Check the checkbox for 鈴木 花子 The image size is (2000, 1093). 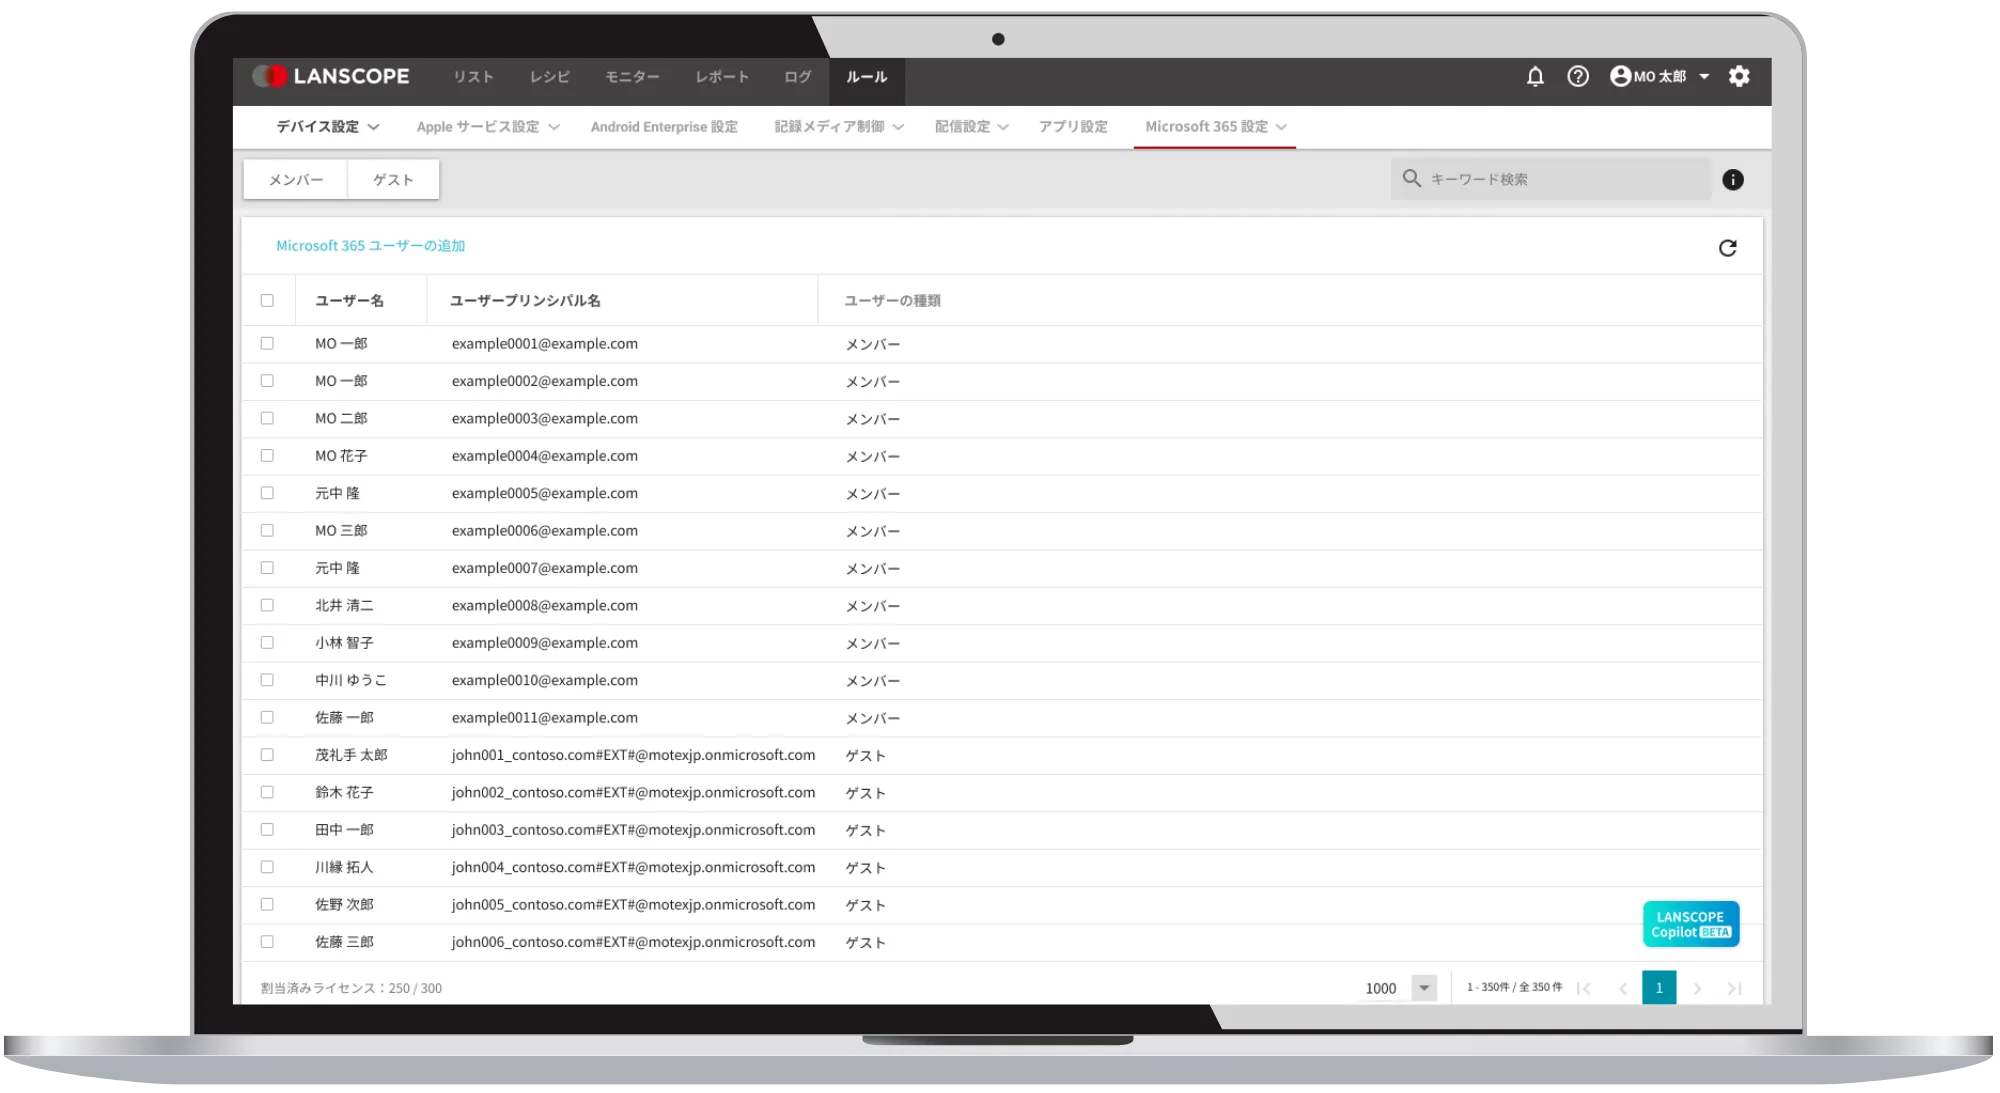267,792
